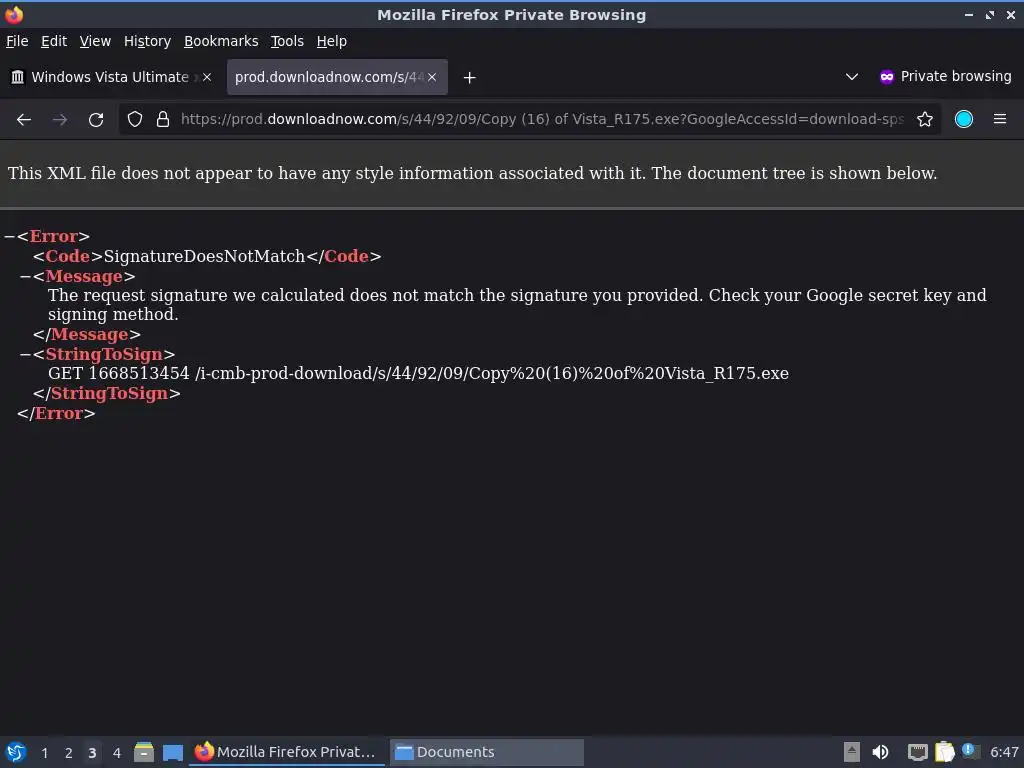Open the volume control tray icon
1024x768 pixels.
tap(880, 752)
